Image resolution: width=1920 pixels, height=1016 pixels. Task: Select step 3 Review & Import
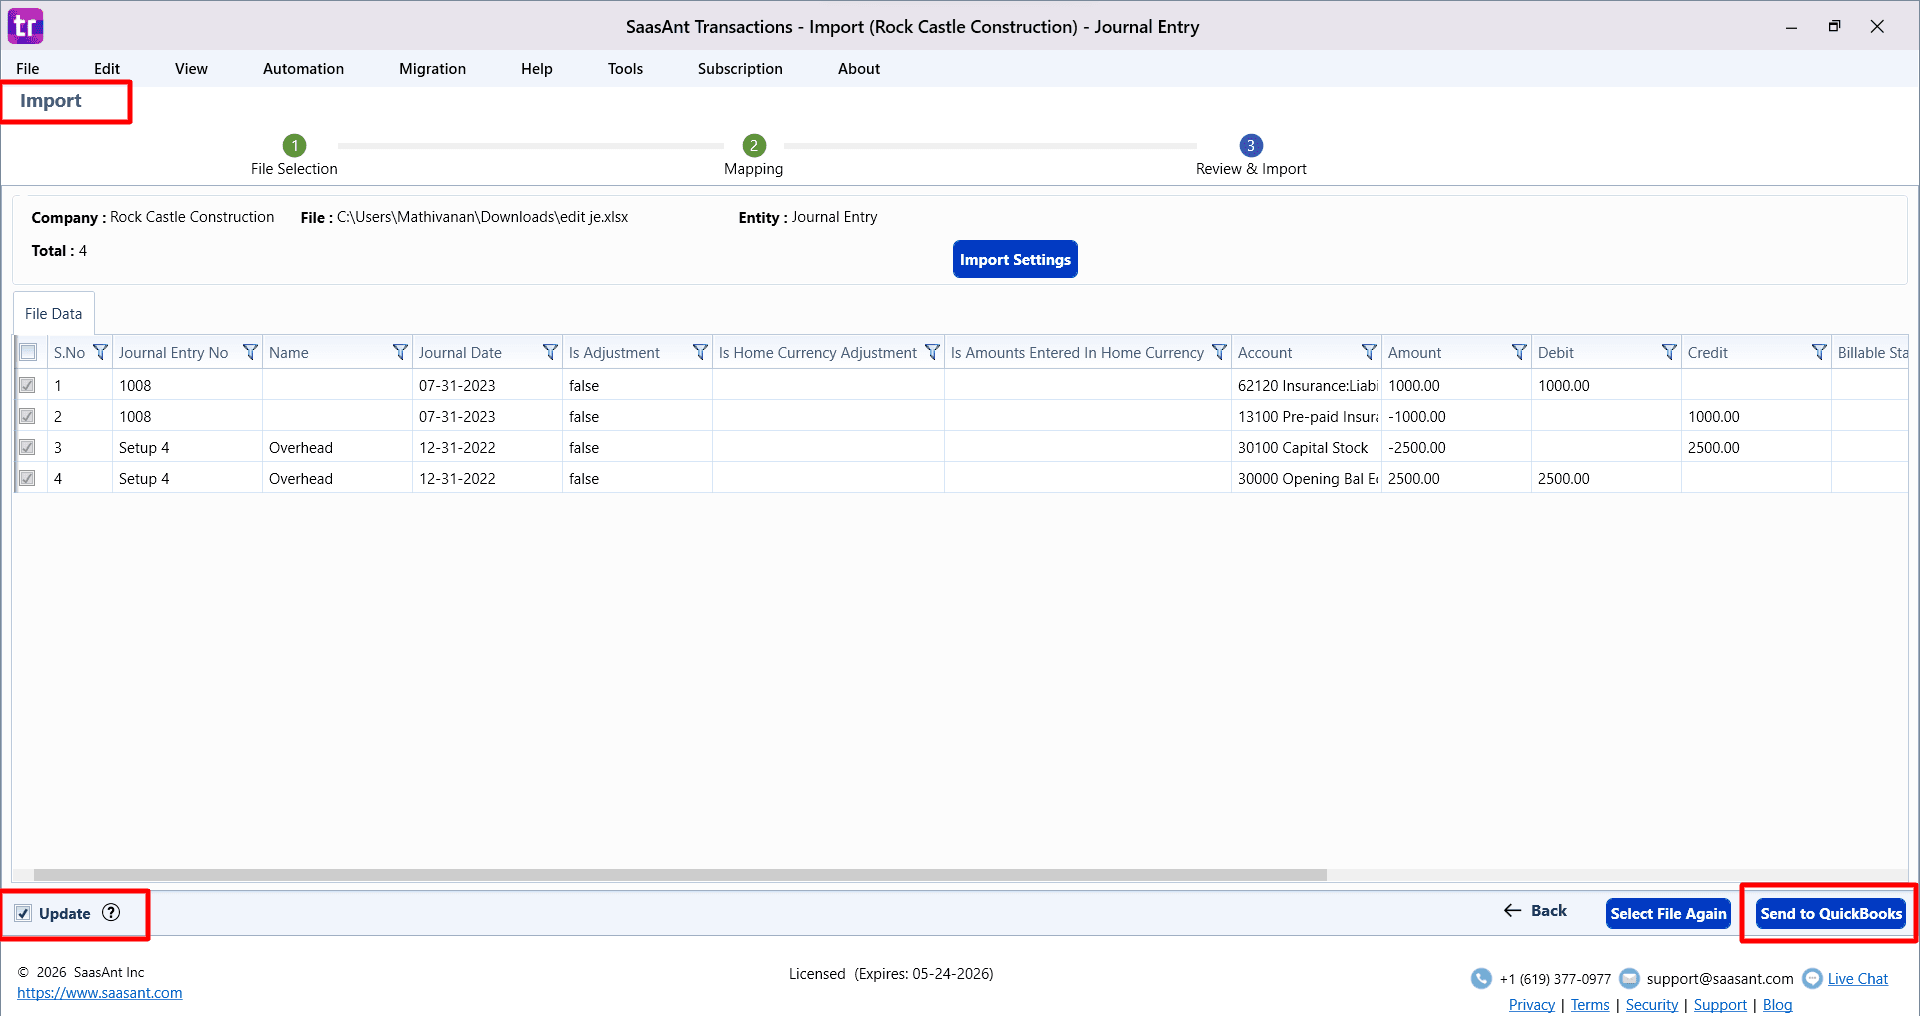[1250, 145]
